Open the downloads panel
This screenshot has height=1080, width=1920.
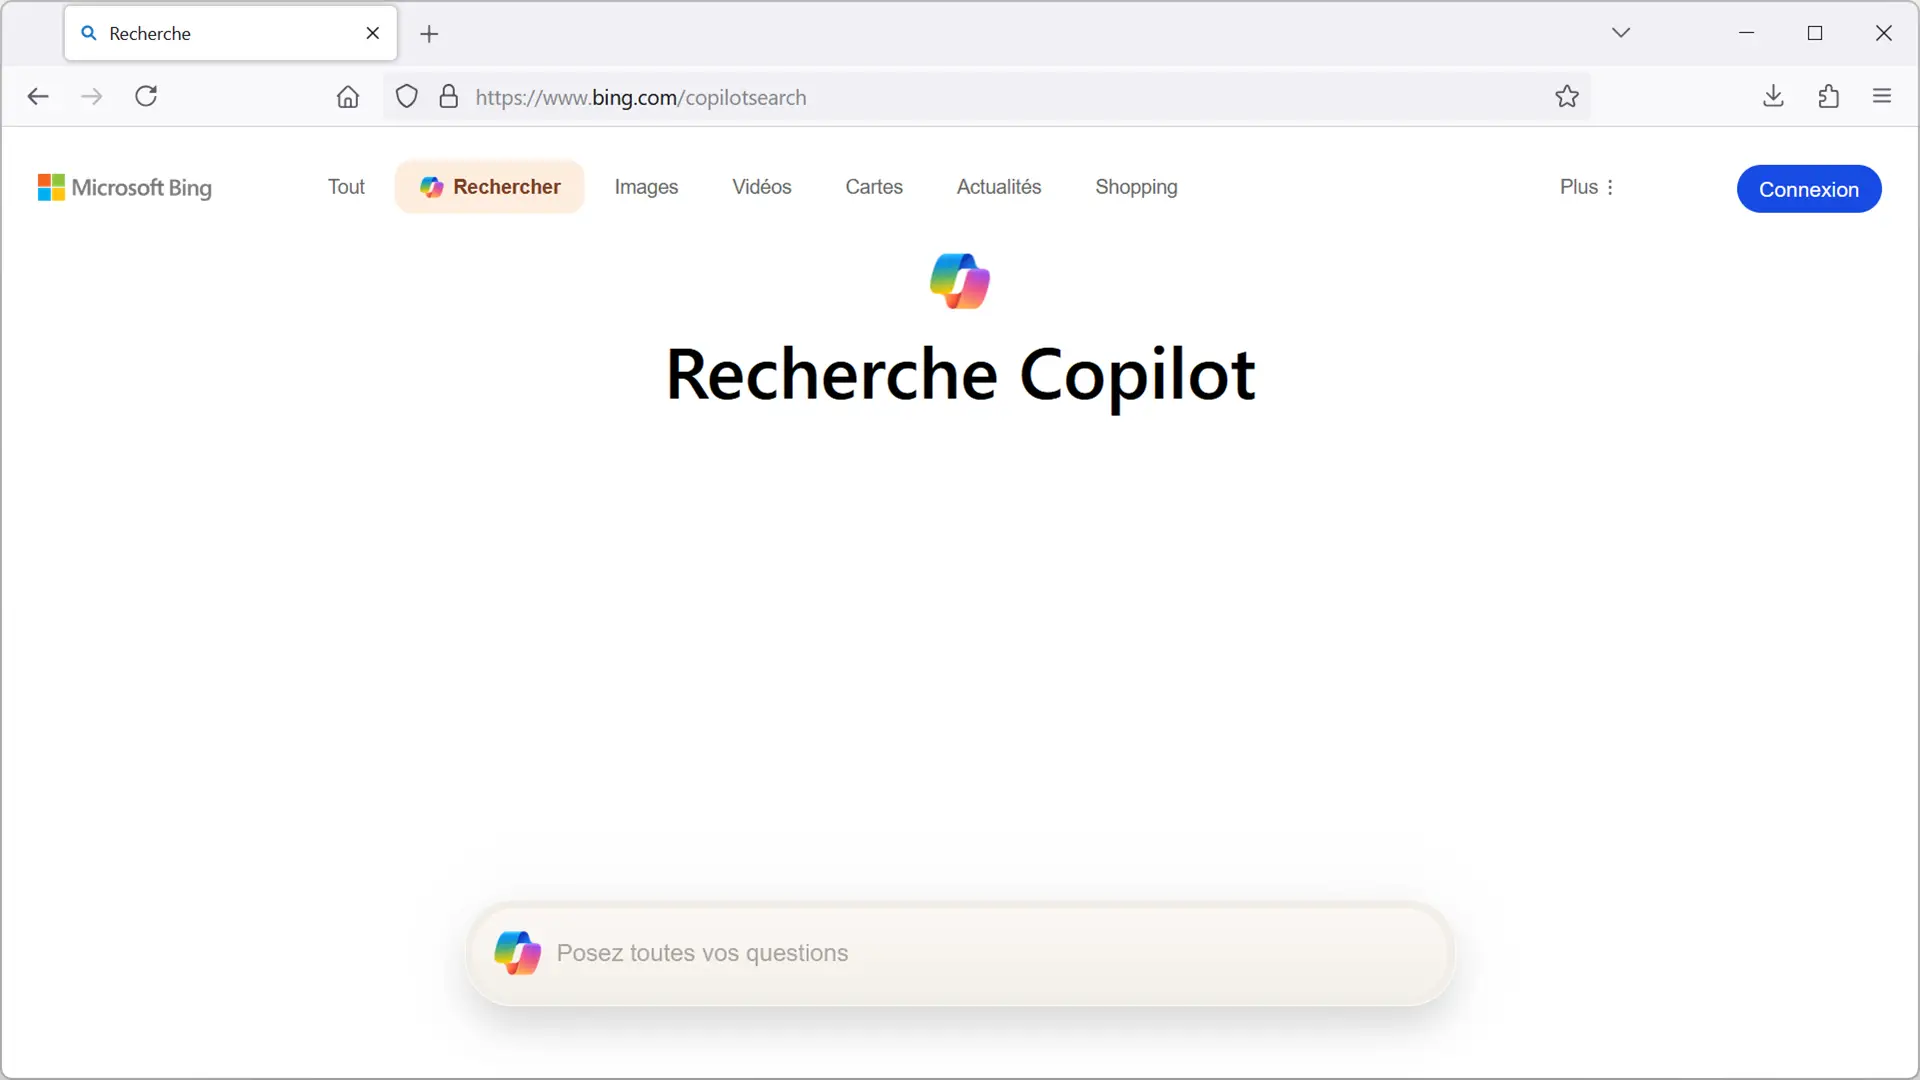[1773, 97]
